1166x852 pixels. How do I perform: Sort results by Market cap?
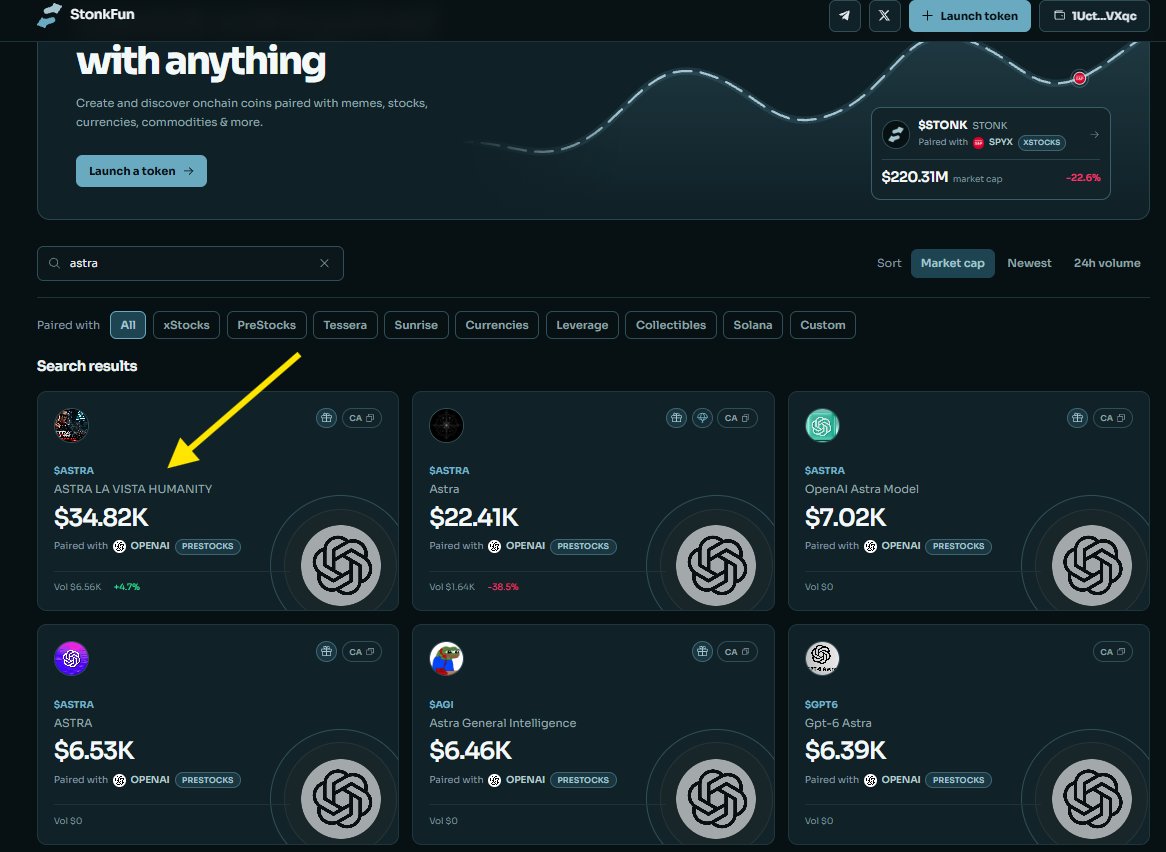point(953,263)
